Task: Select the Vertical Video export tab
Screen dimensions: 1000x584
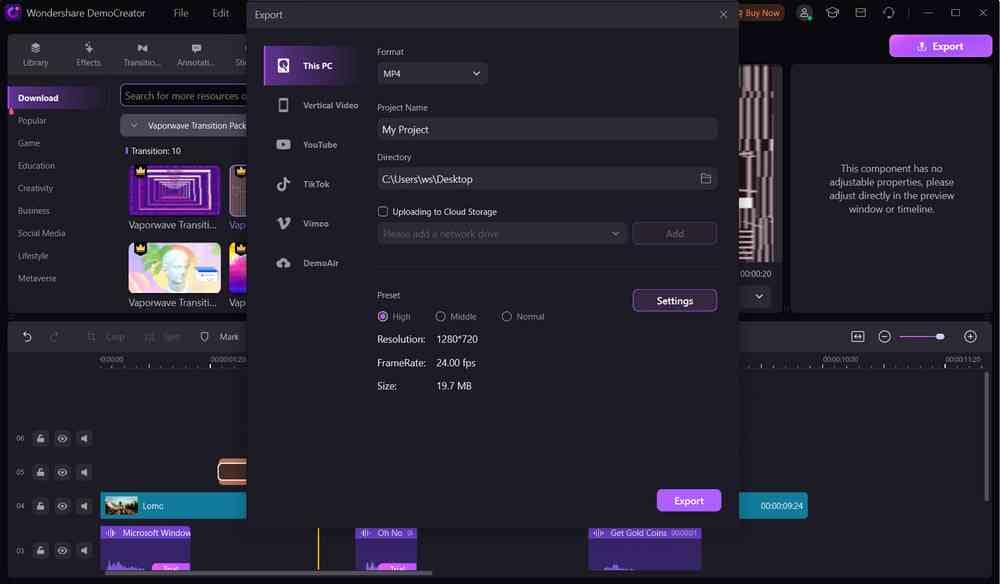Action: [x=317, y=105]
